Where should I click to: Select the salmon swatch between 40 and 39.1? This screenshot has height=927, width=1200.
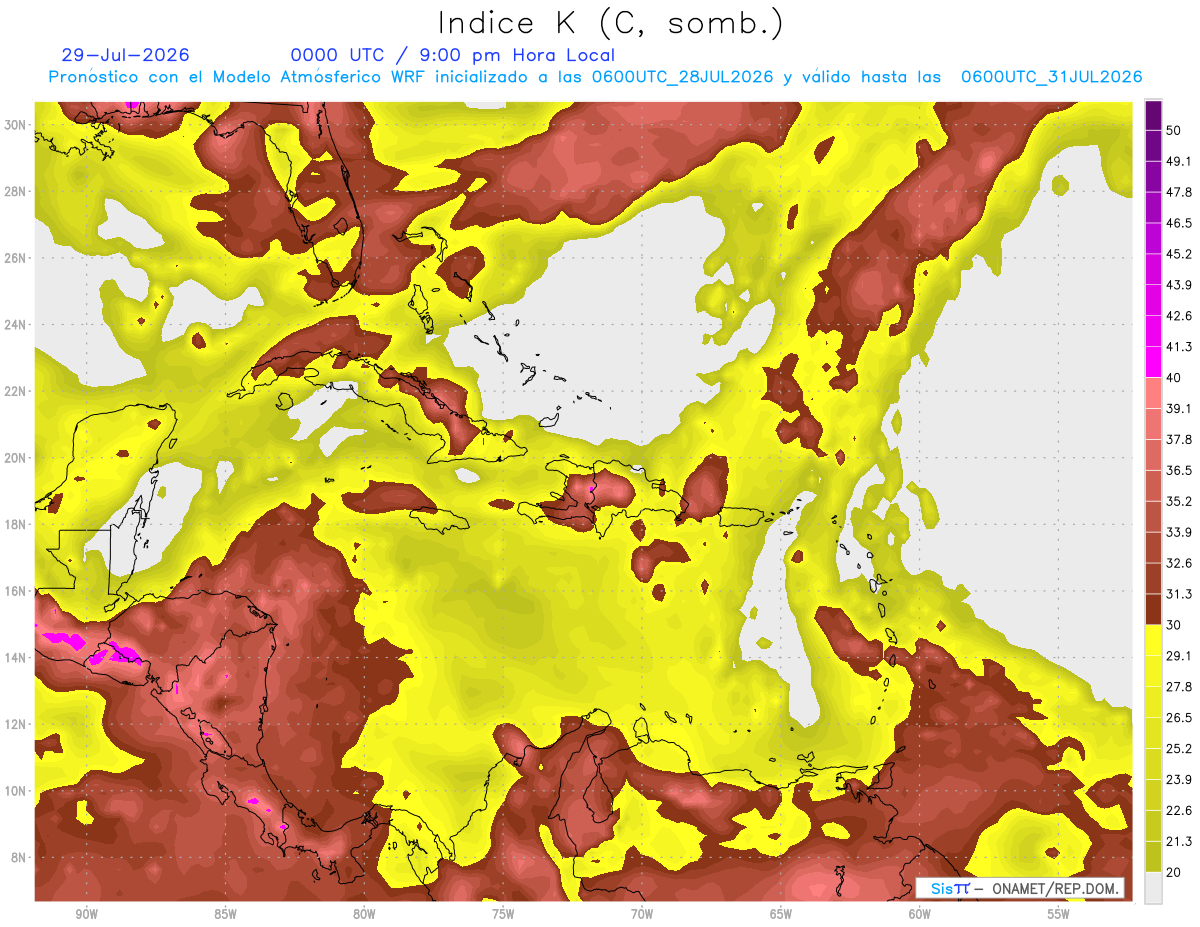pyautogui.click(x=1153, y=393)
